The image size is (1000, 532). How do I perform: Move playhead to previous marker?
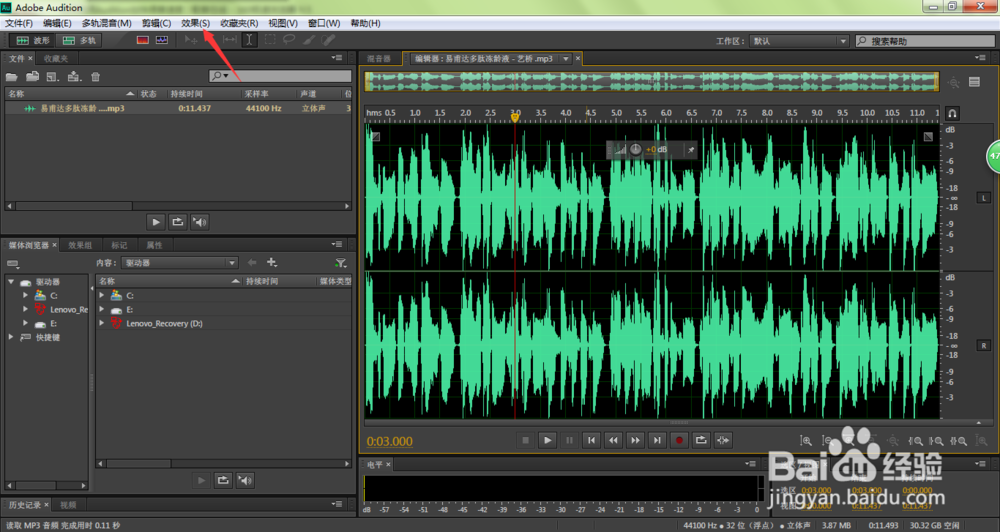[591, 440]
